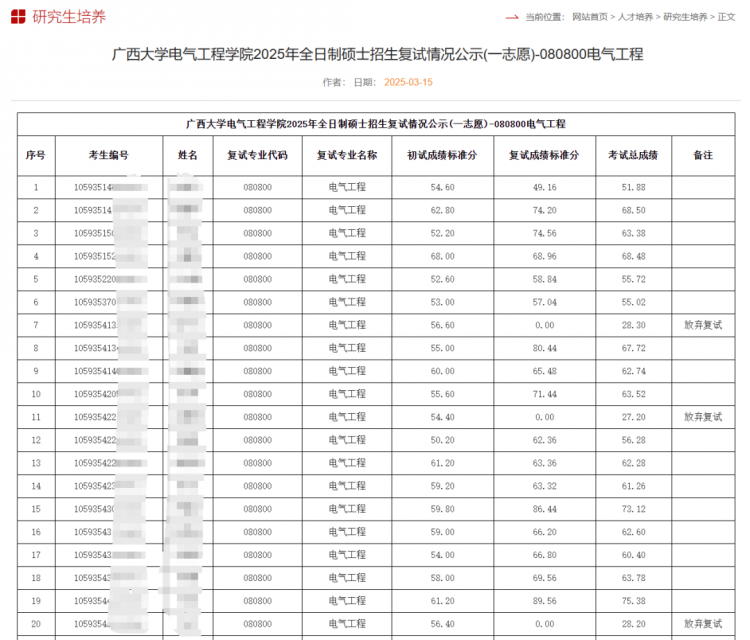Click total score 73.12 in row 15
The image size is (750, 640).
pyautogui.click(x=633, y=509)
